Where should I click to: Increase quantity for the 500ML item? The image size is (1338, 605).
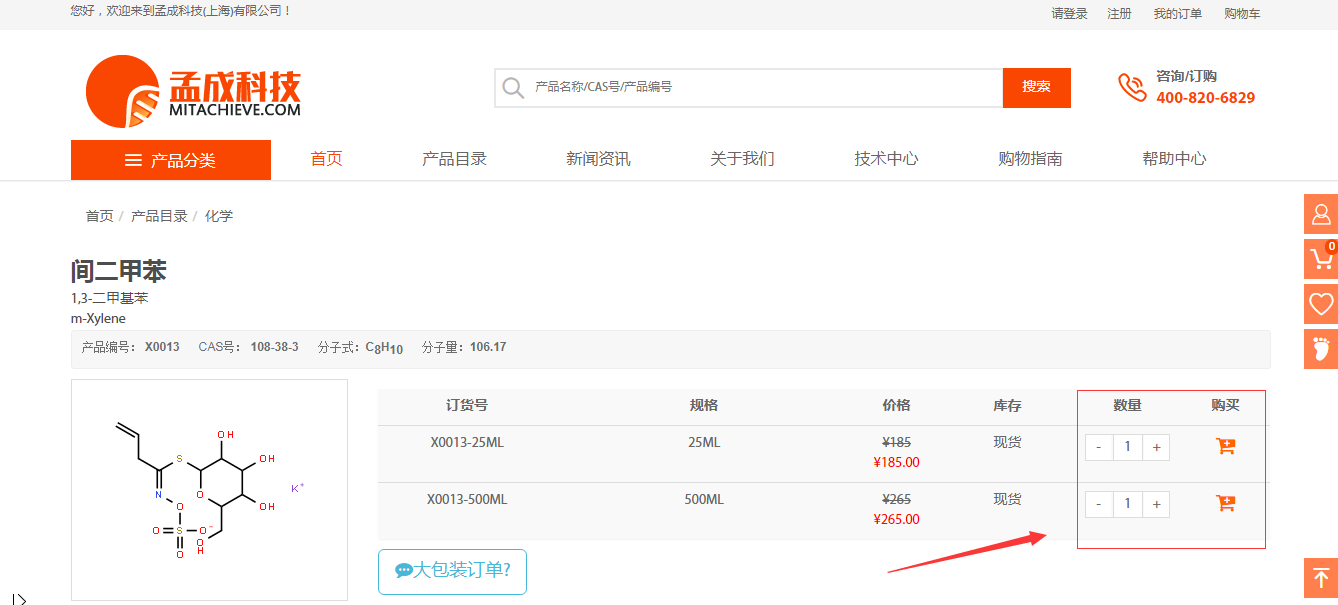click(1156, 504)
